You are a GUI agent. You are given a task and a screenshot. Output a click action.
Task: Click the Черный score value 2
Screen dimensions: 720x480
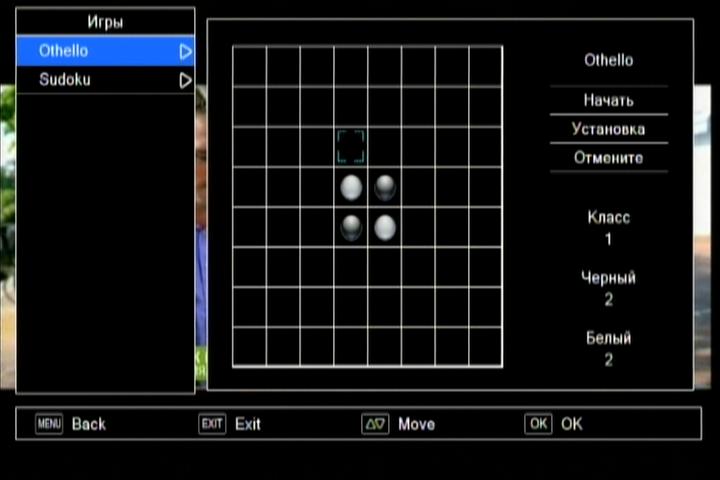[x=608, y=300]
